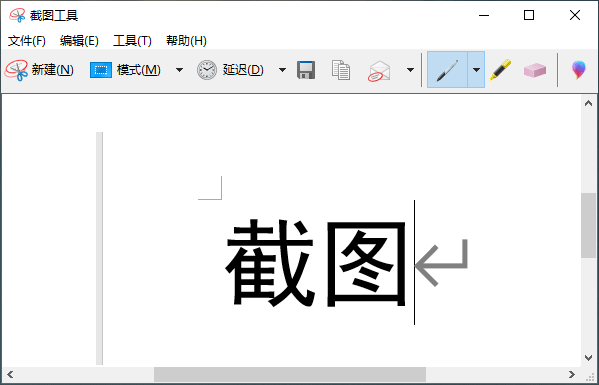Click the vertical scrollbar down arrow
Image resolution: width=599 pixels, height=385 pixels.
click(588, 358)
